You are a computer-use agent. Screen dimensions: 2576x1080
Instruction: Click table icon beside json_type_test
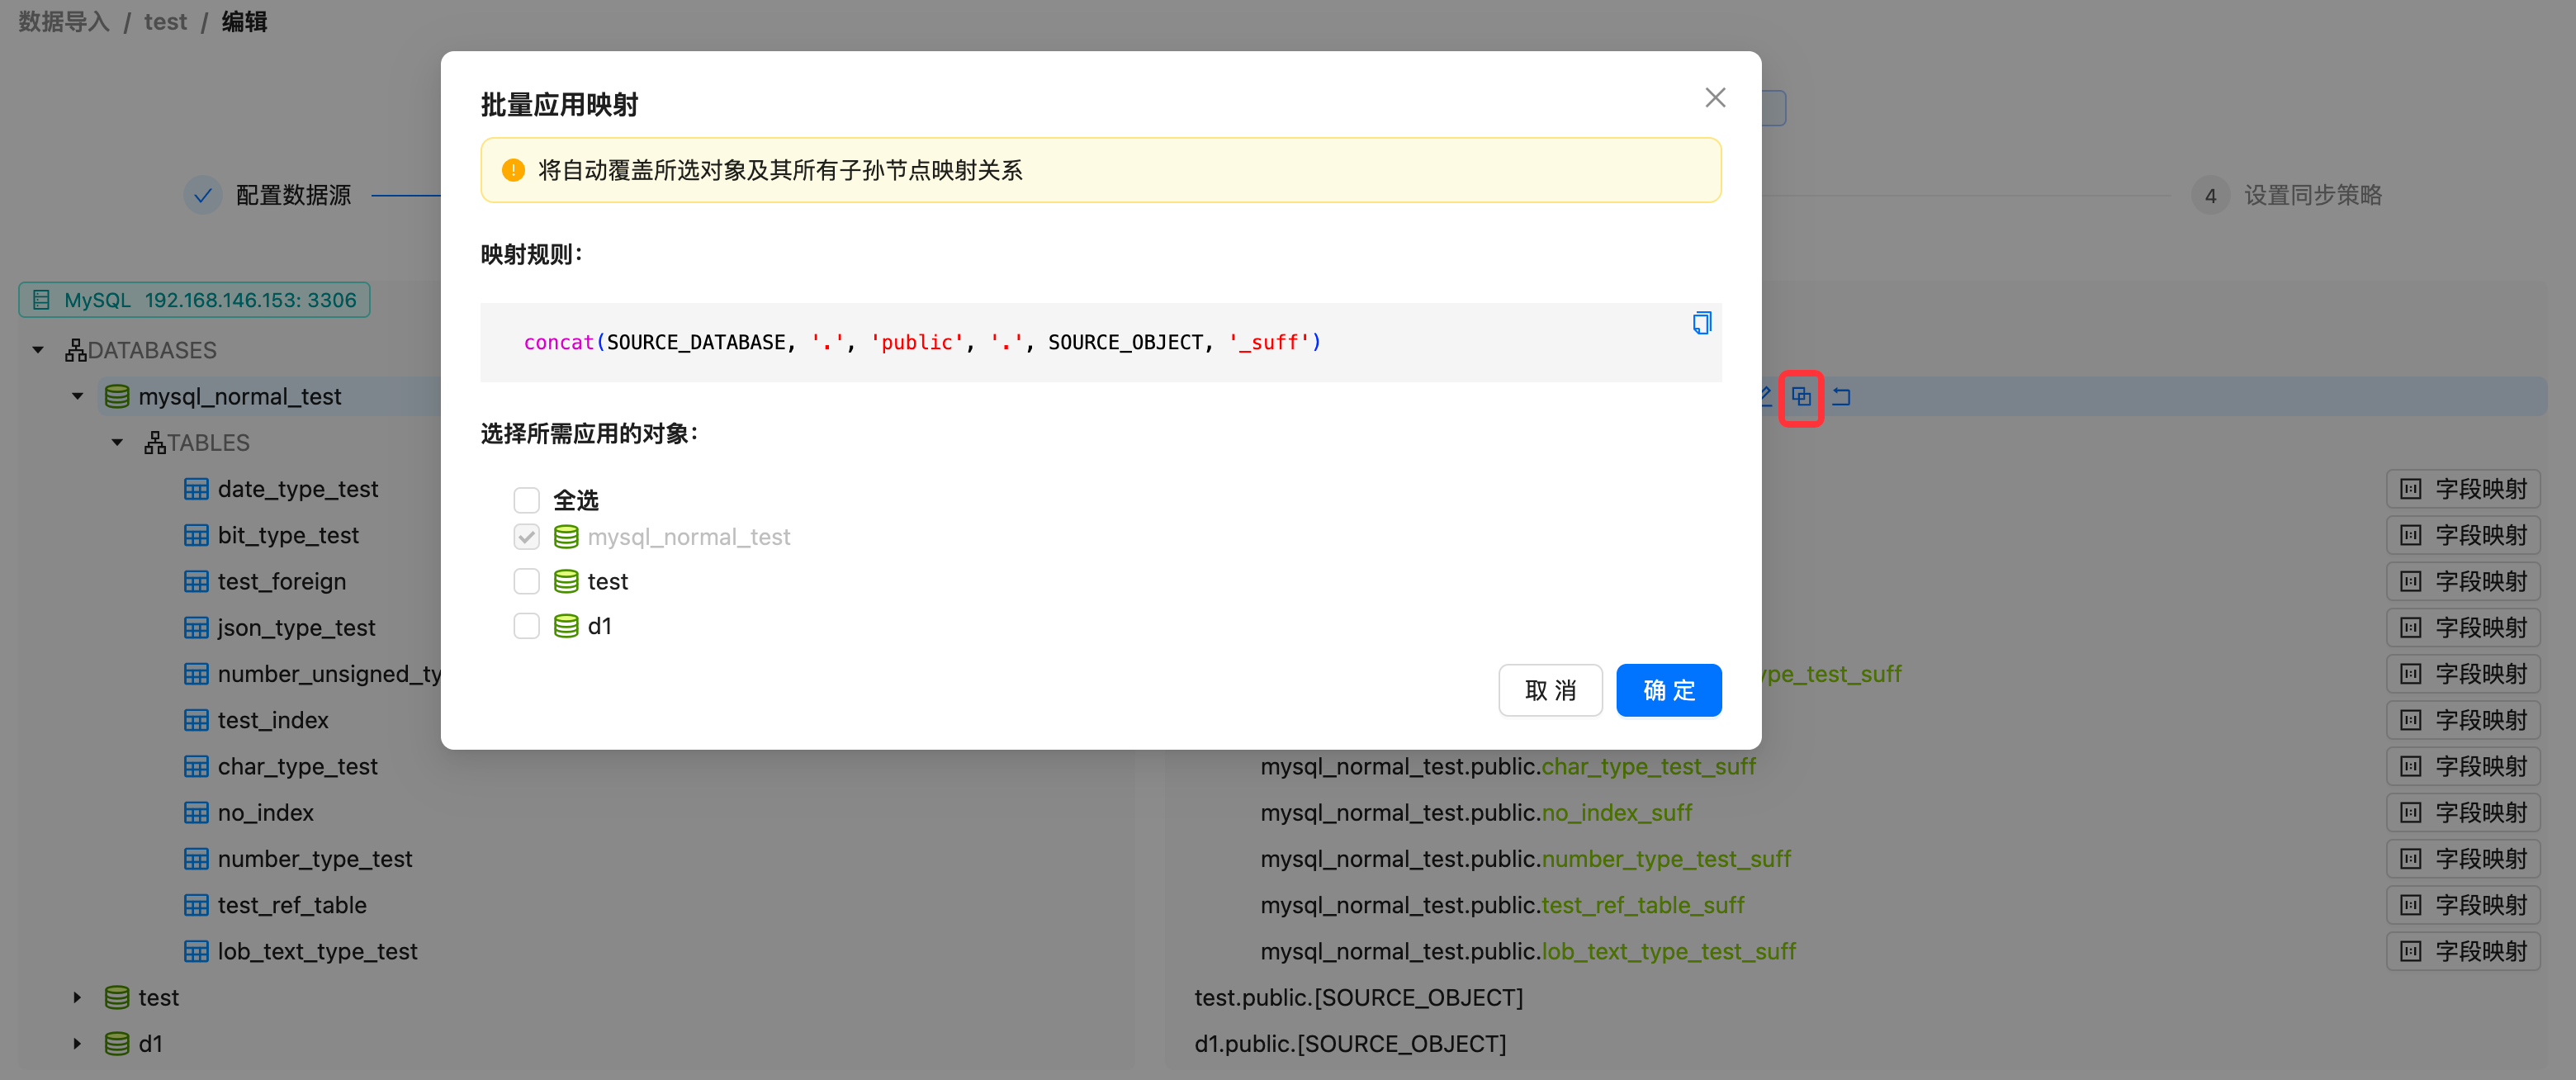pos(196,627)
